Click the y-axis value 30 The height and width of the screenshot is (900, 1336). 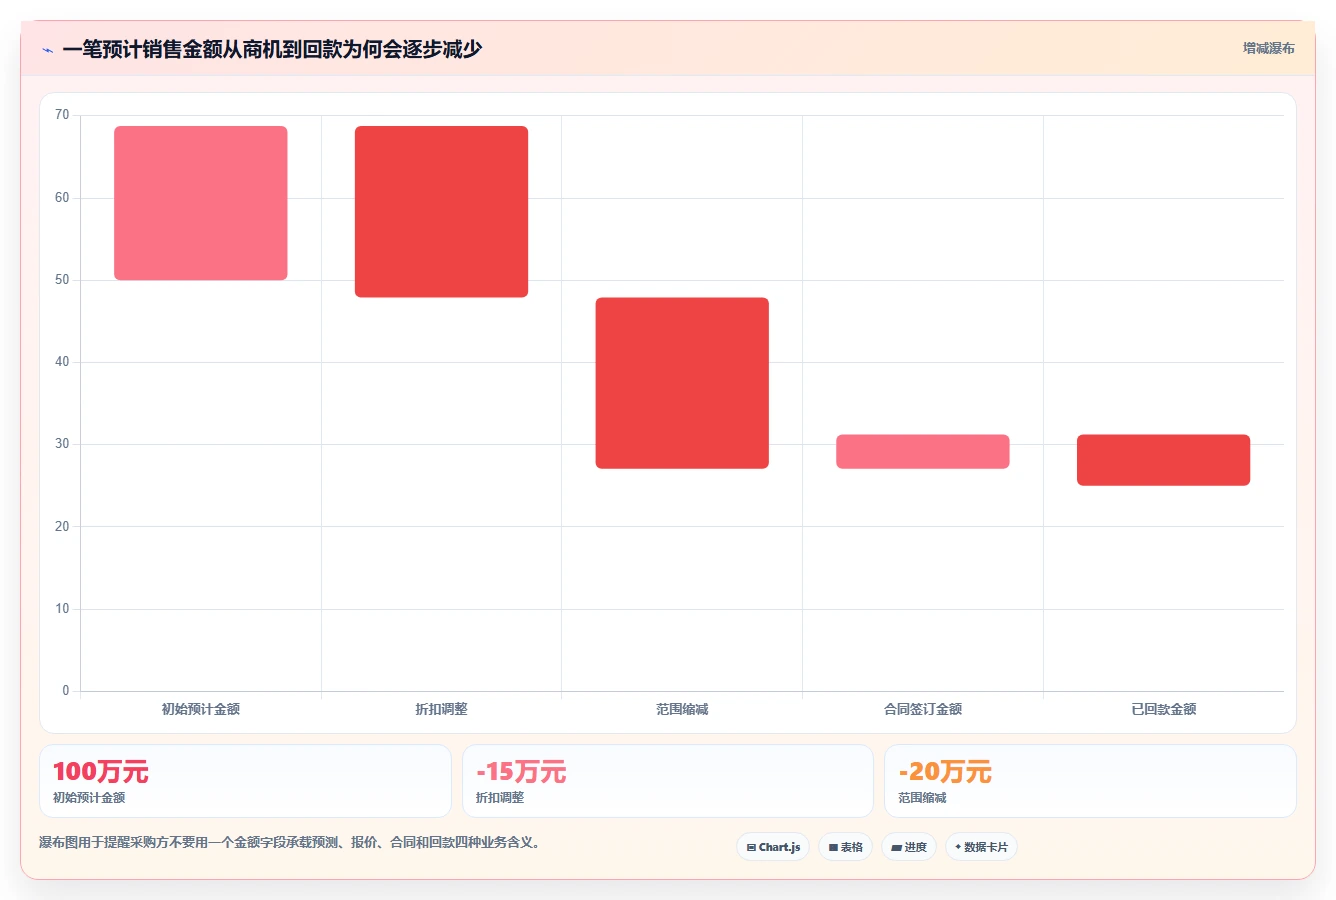coord(62,444)
